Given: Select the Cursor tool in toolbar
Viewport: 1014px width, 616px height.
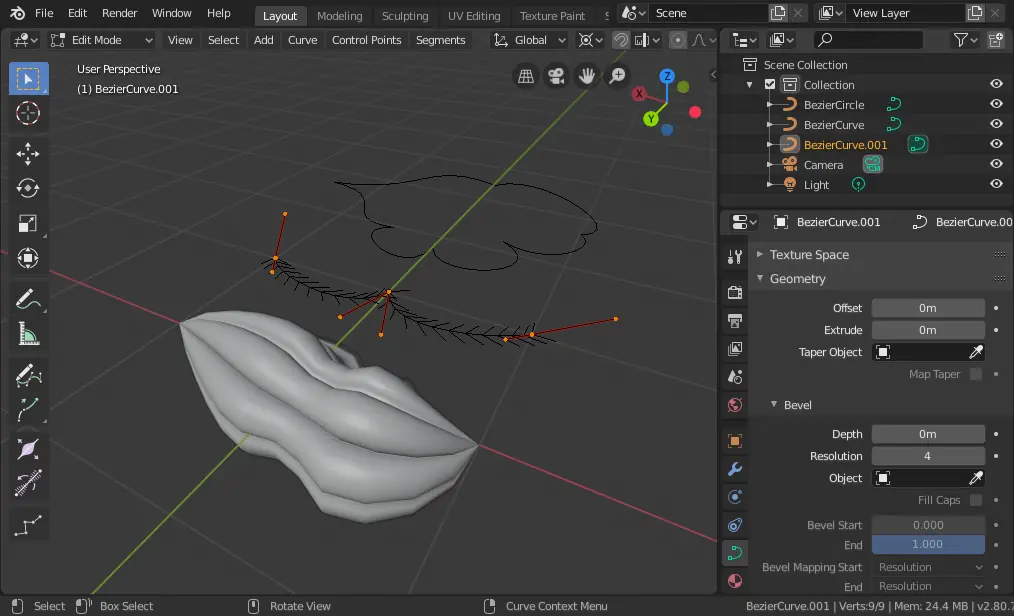Looking at the screenshot, I should 28,113.
